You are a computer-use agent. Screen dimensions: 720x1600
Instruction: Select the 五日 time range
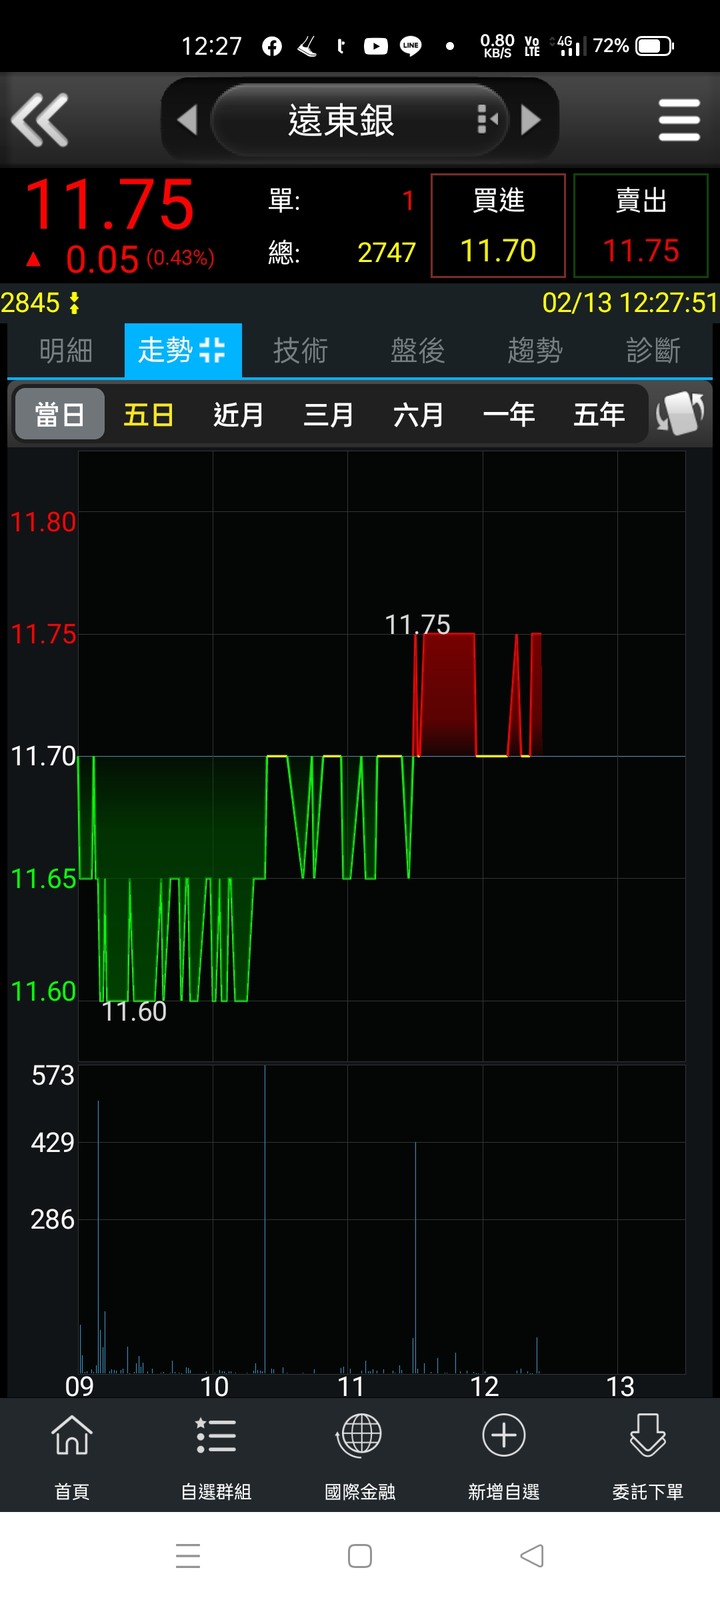[x=149, y=414]
